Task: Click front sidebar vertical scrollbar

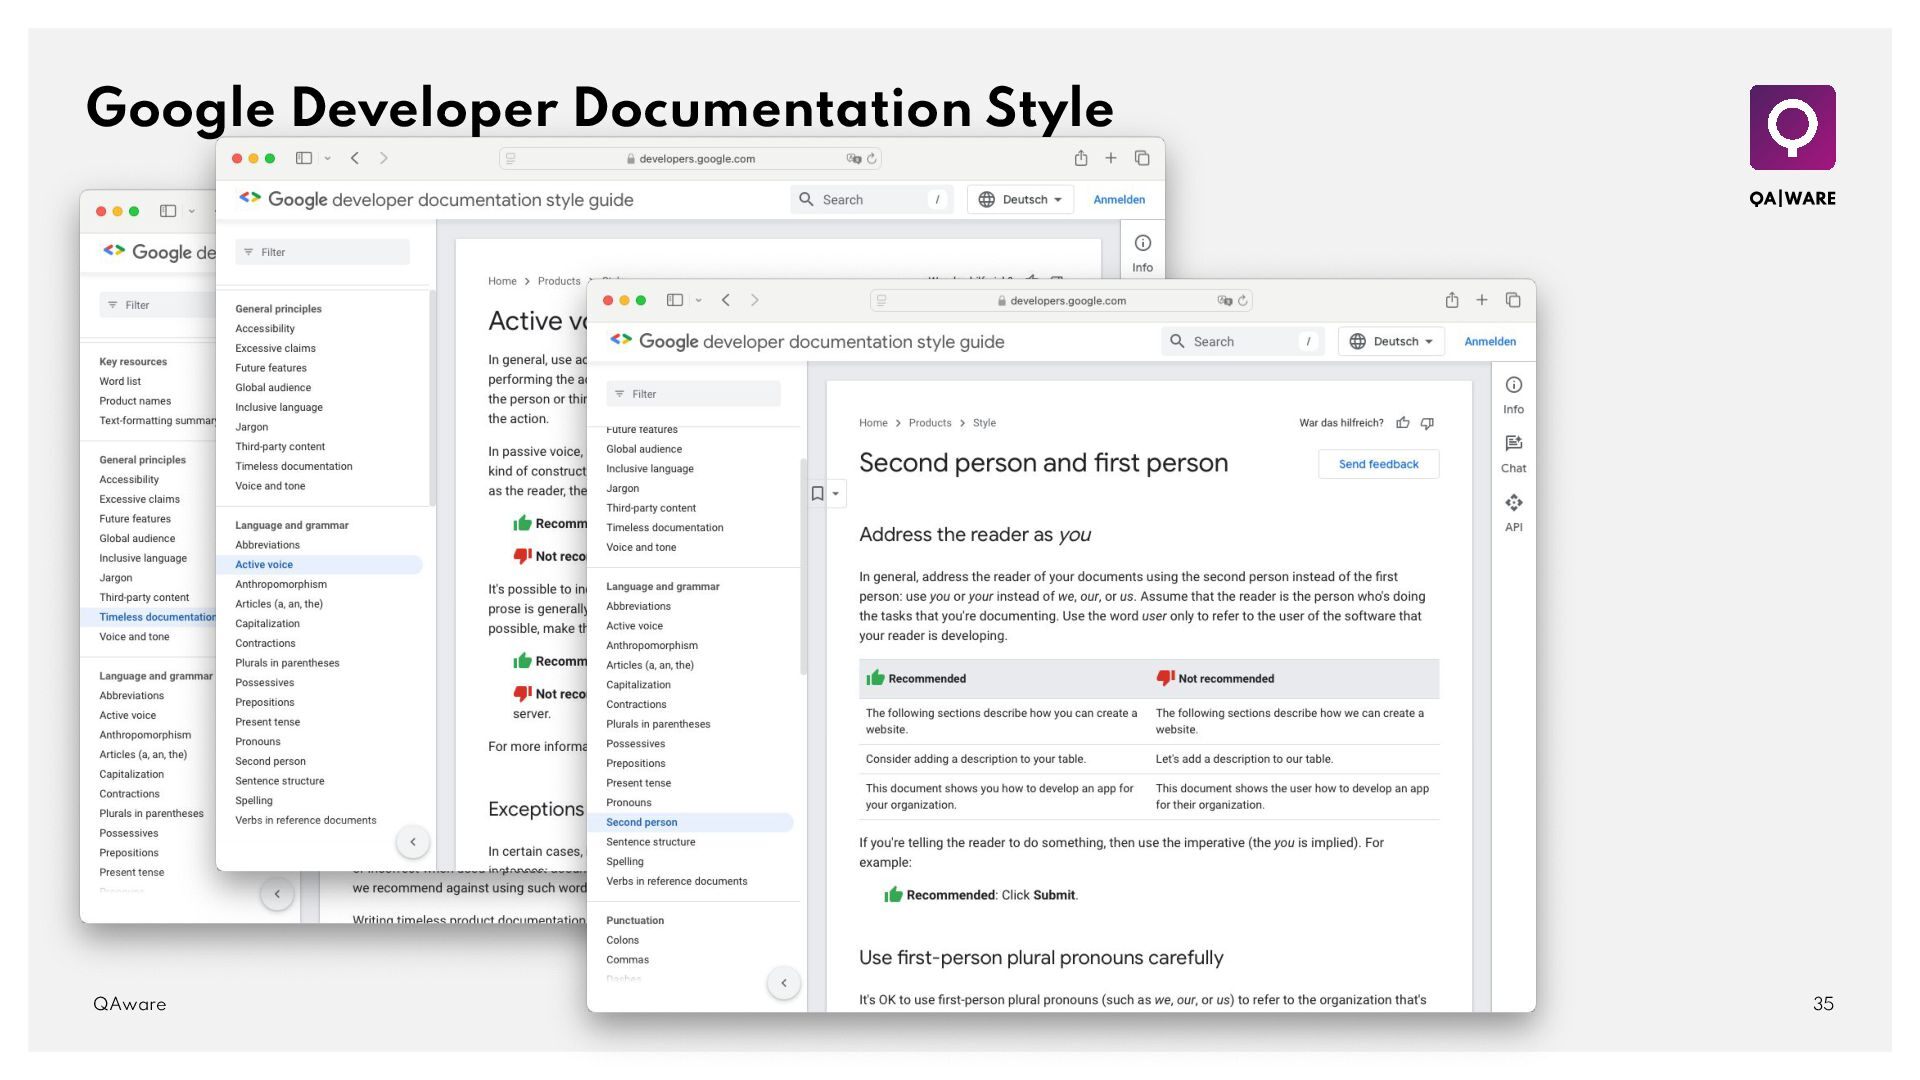Action: point(803,565)
